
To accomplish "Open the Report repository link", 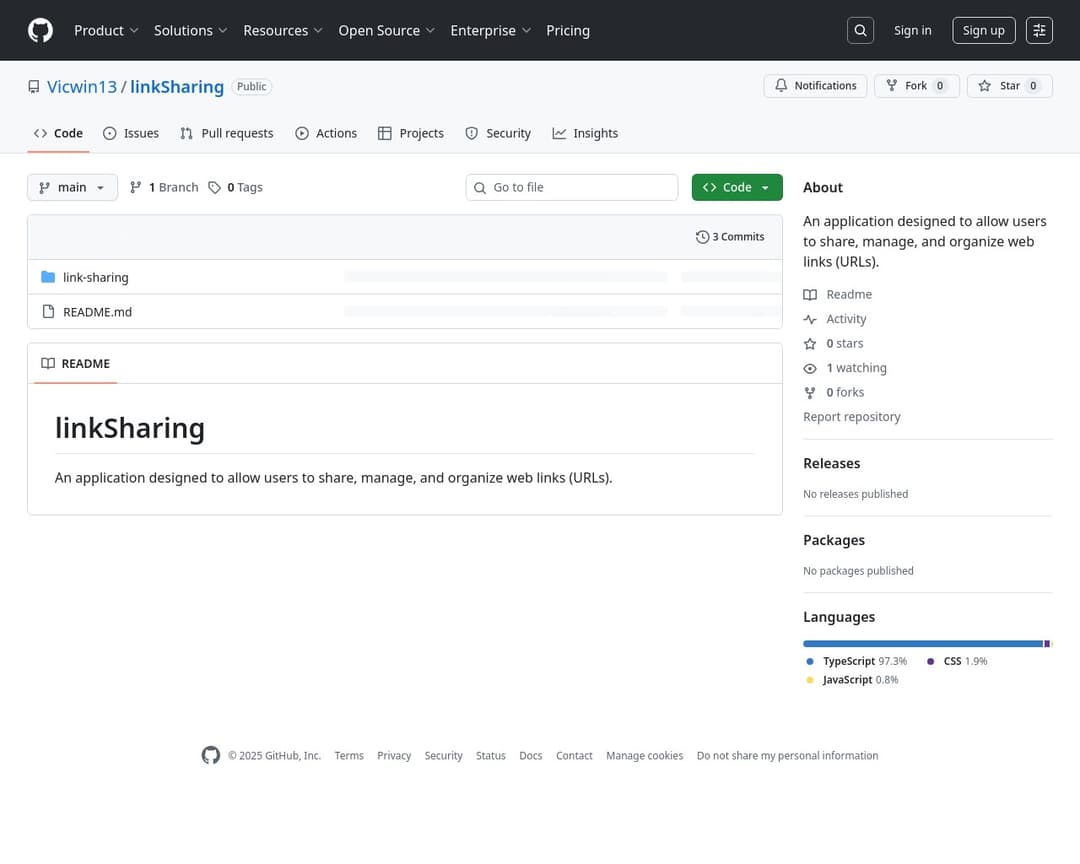I will tap(852, 416).
